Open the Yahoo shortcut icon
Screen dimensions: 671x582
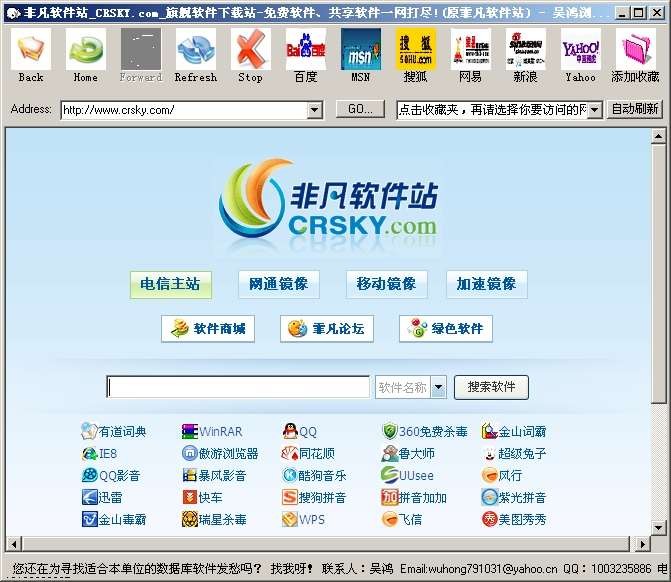[x=581, y=49]
